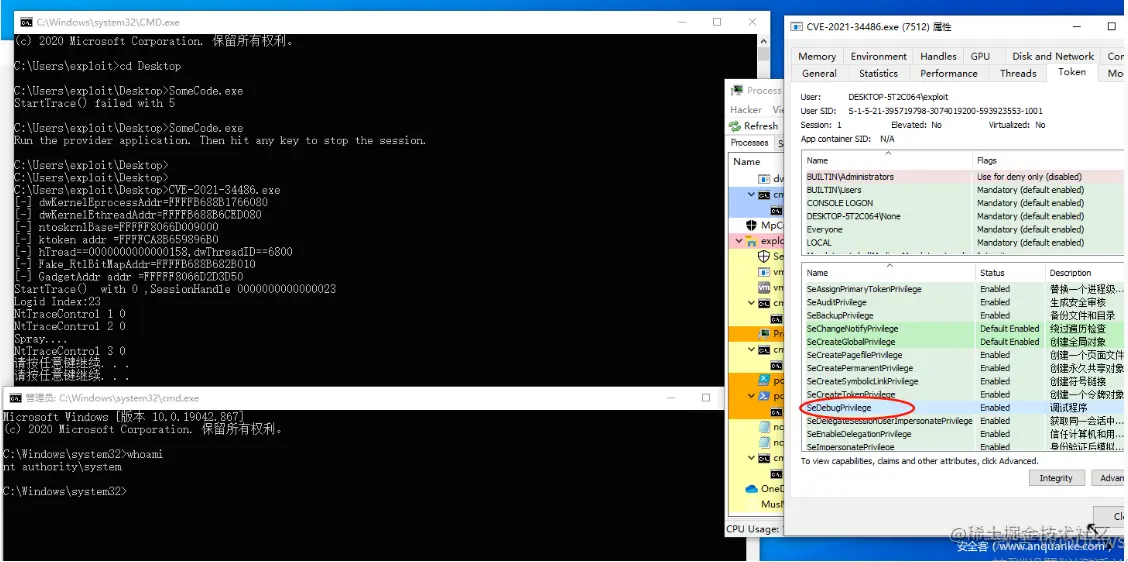Screen dimensions: 1128x562
Task: Click the ntoskrnlBase address line in CMD
Action: coord(116,227)
